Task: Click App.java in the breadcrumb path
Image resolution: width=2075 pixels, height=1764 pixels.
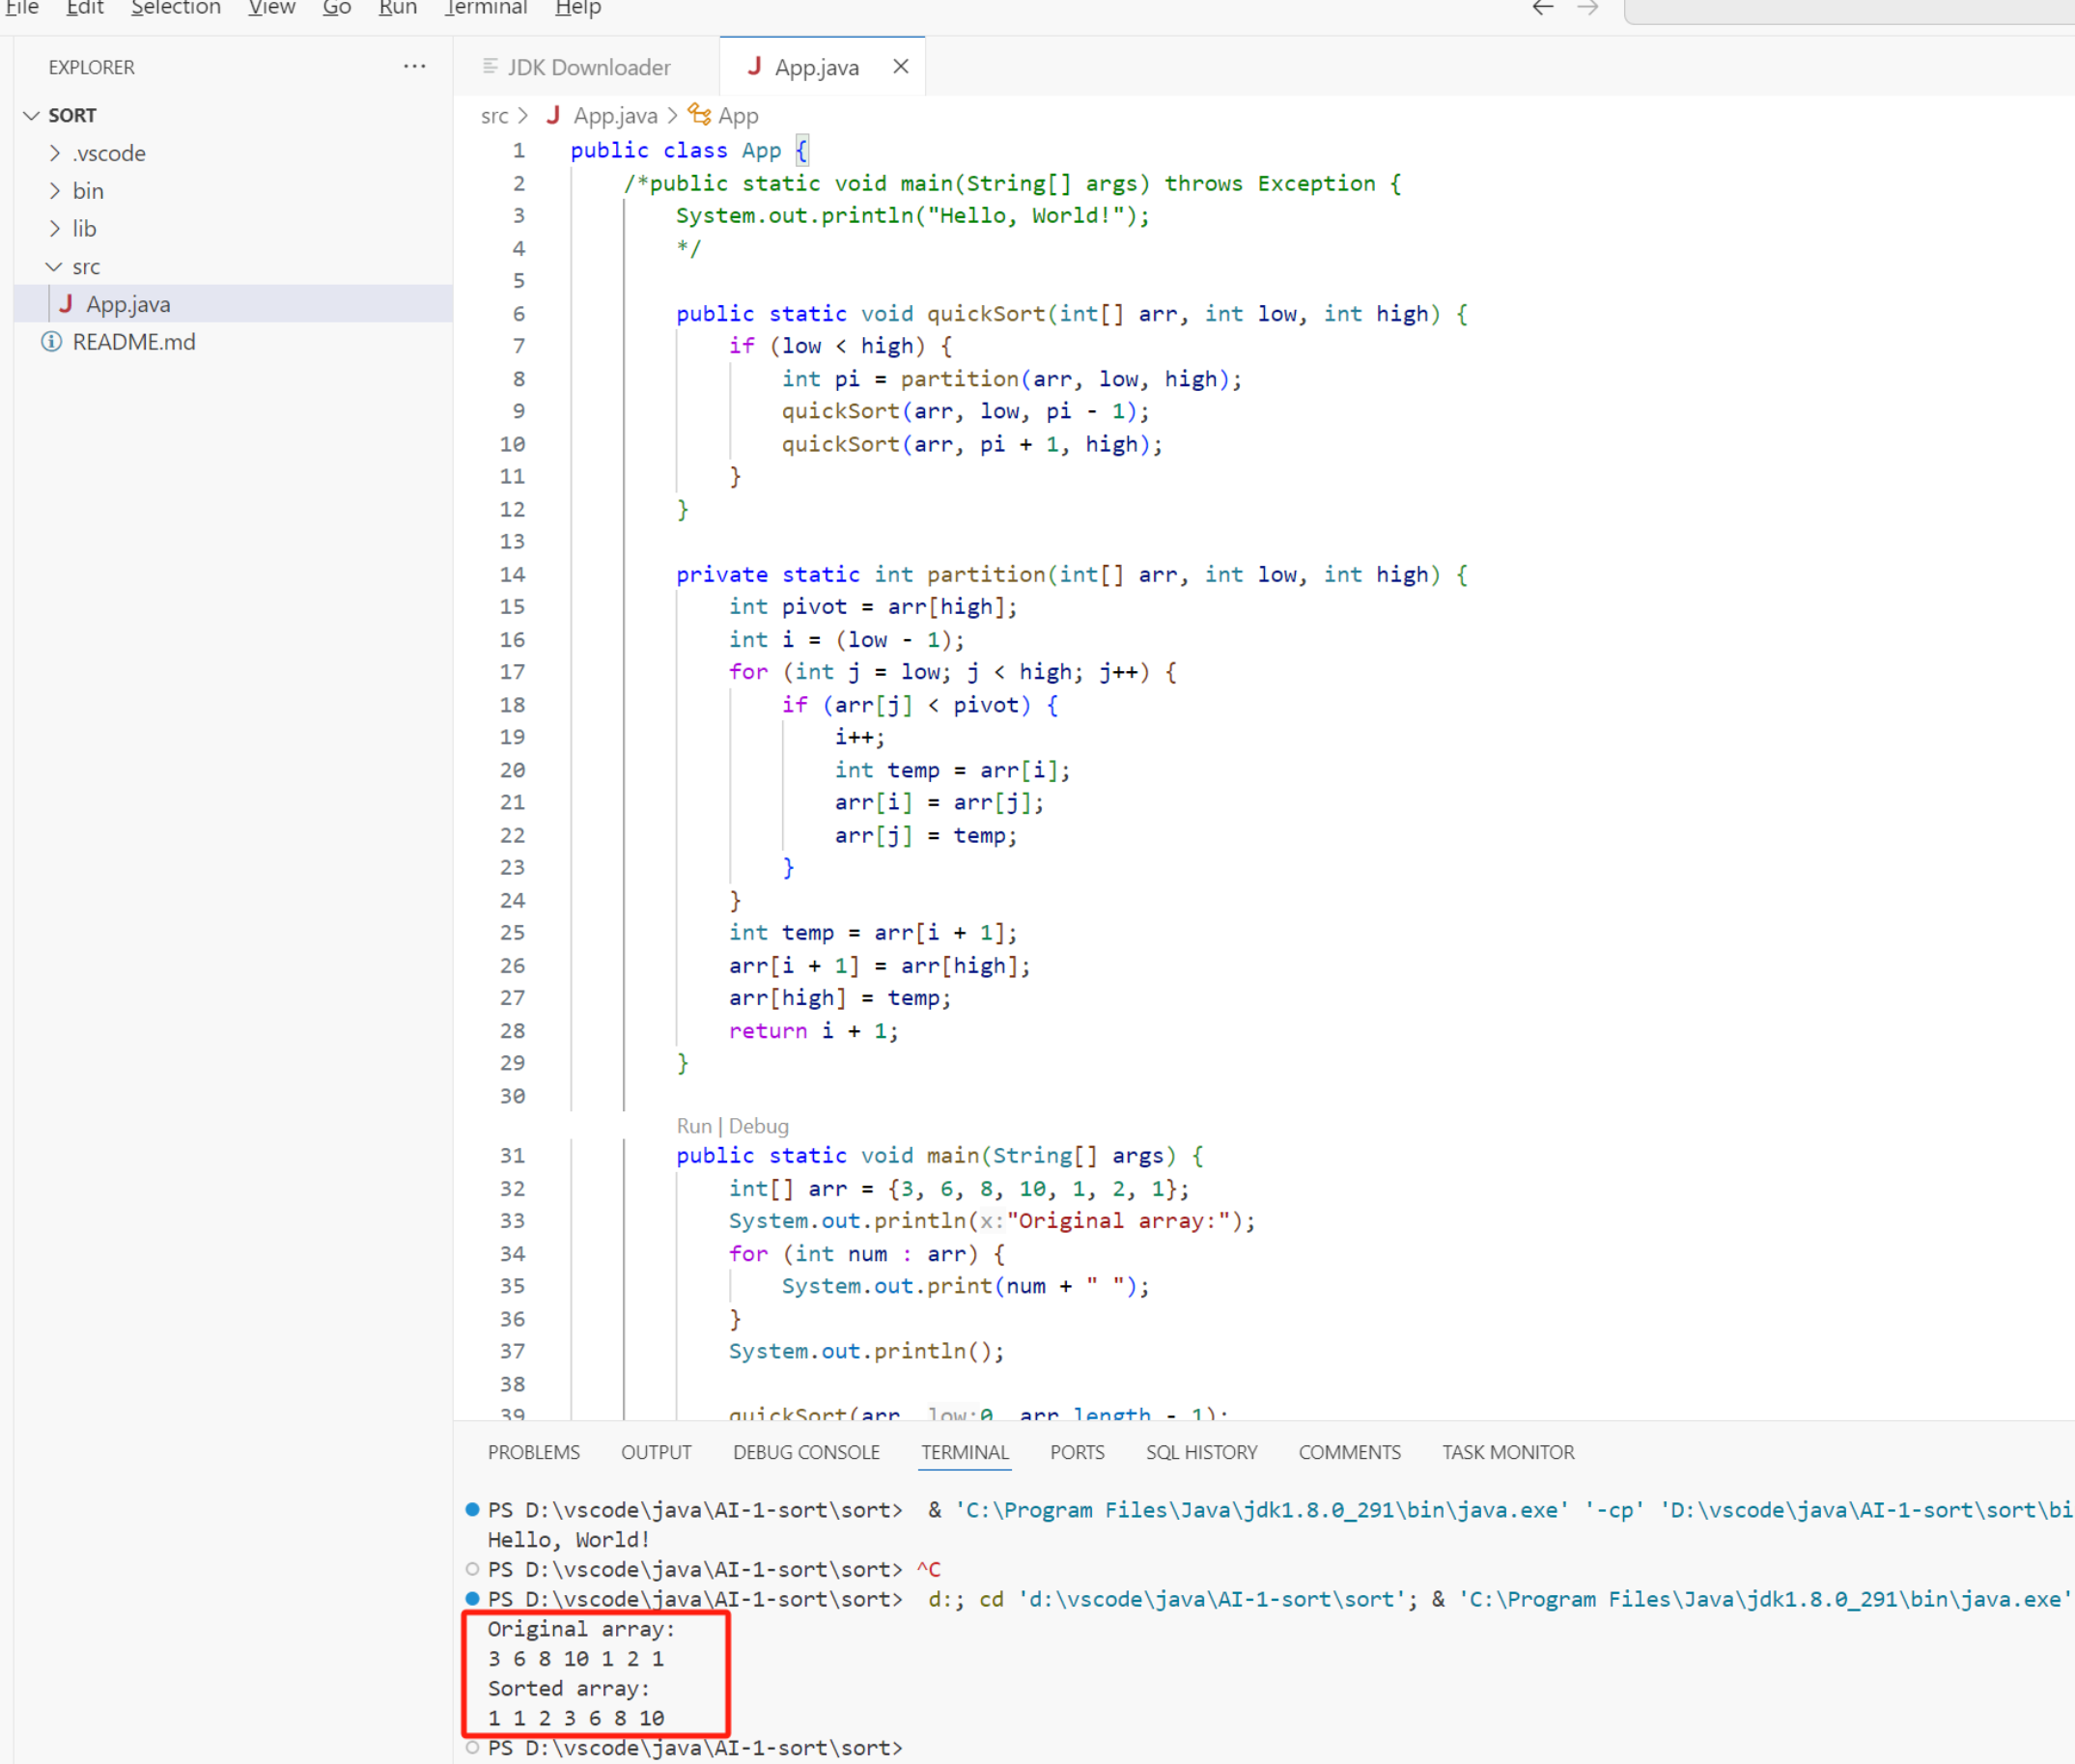Action: pos(615,116)
